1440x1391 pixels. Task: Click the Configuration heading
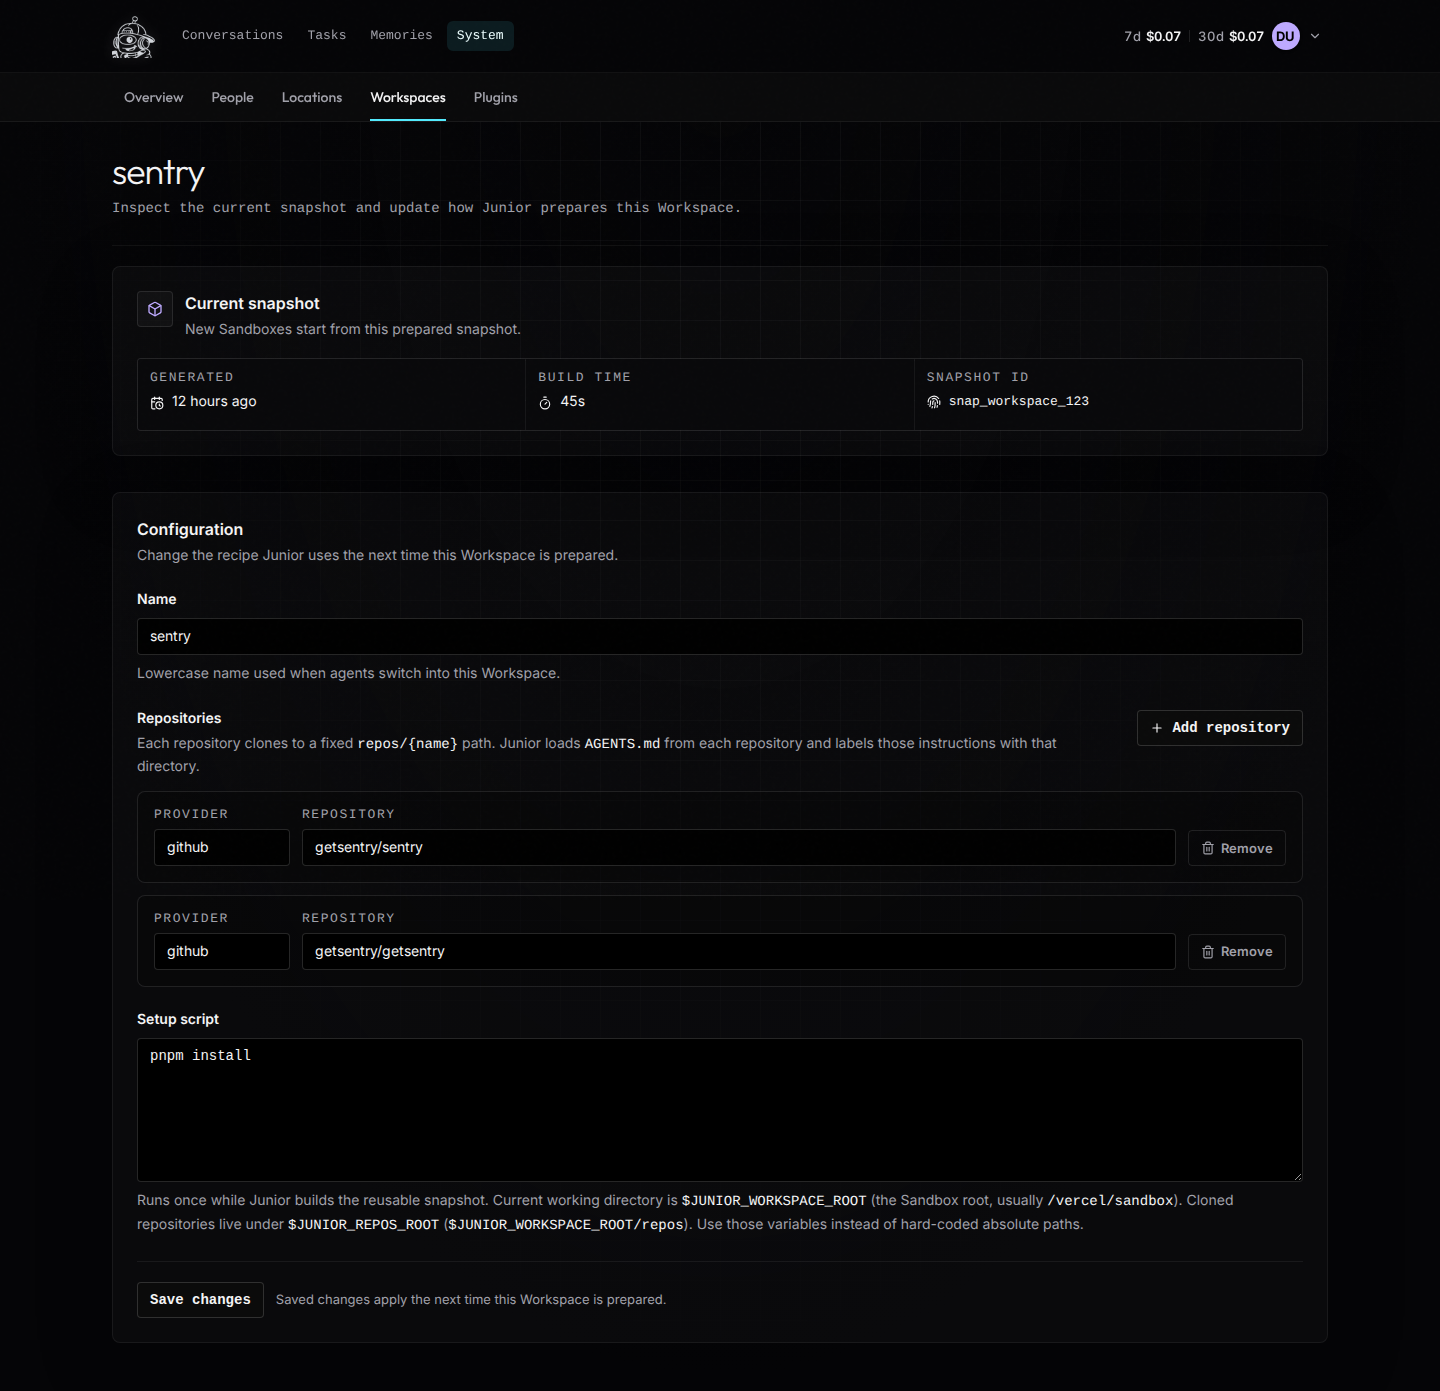coord(190,530)
